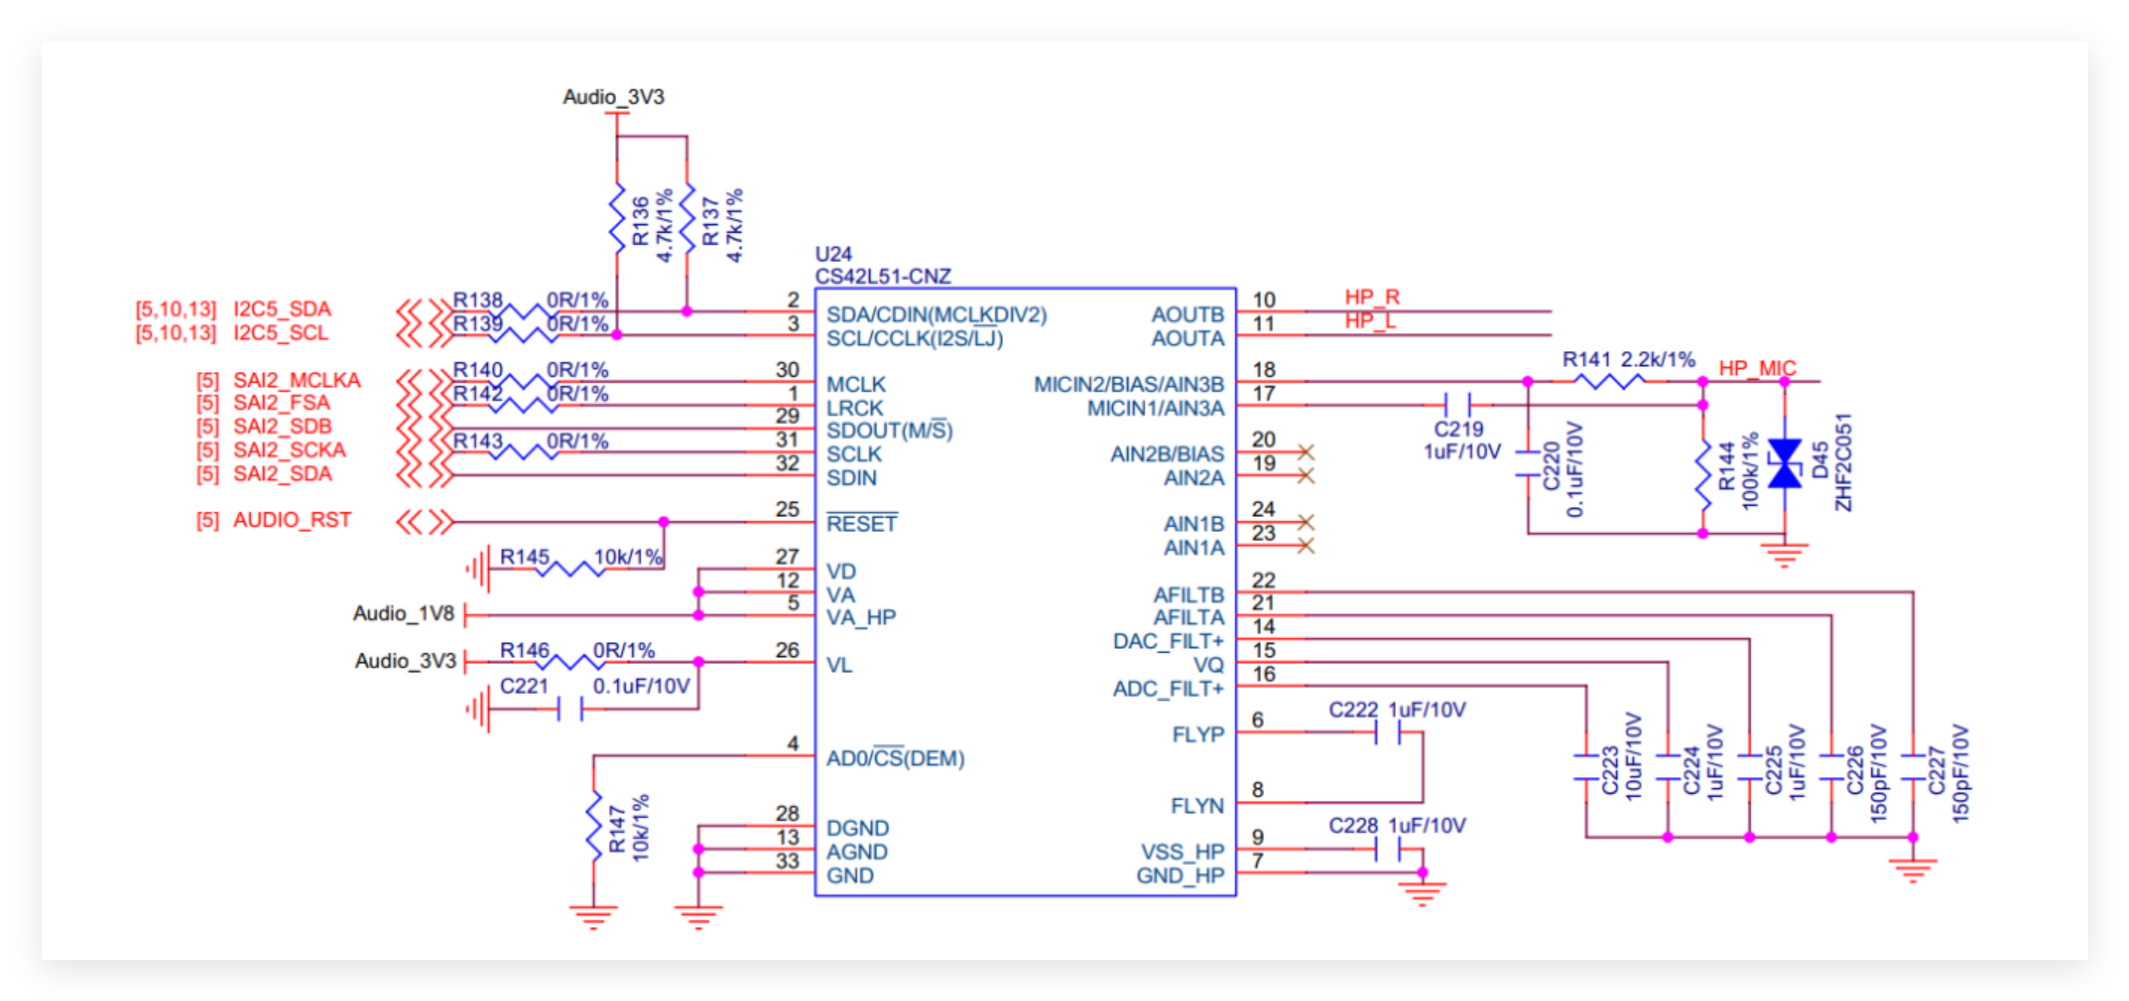2129x1001 pixels.
Task: Click the RESET pin name
Action: coord(861,524)
